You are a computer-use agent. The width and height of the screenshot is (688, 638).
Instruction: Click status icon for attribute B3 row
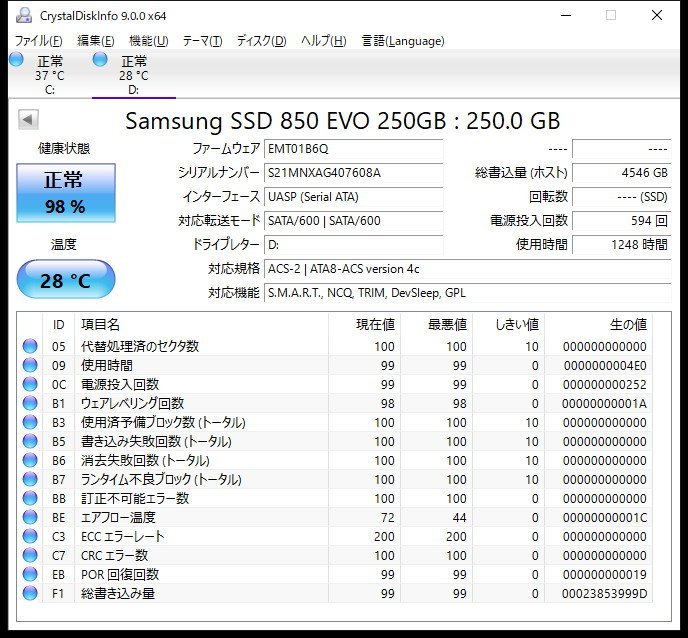[30, 422]
